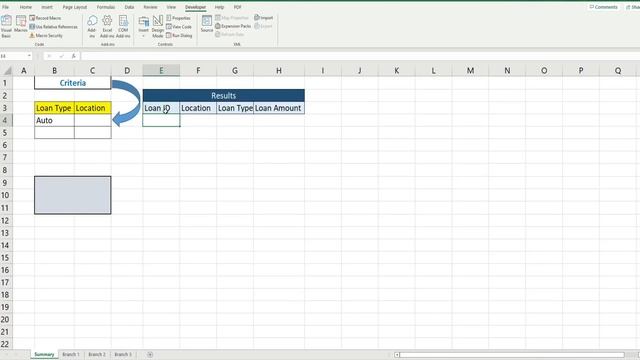The width and height of the screenshot is (640, 360).
Task: Open the Help tab
Action: (219, 7)
